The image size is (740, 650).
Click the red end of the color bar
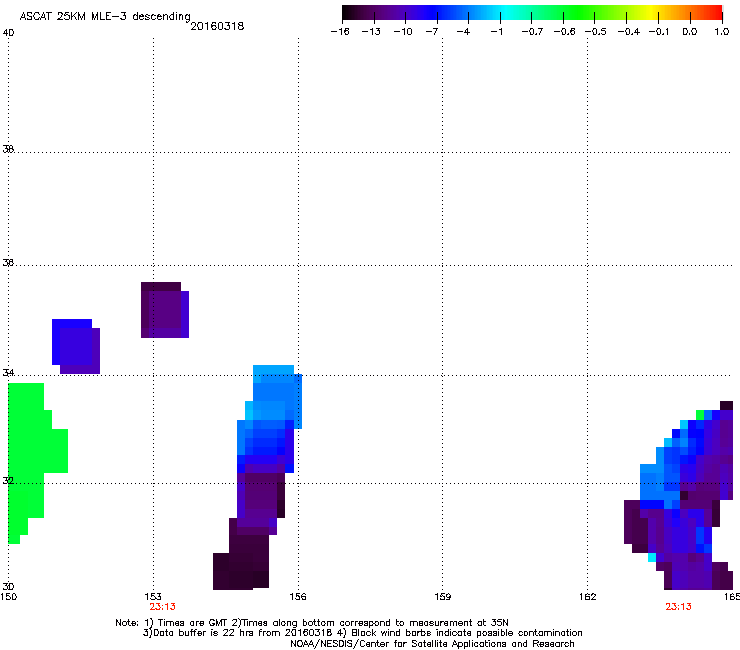715,13
